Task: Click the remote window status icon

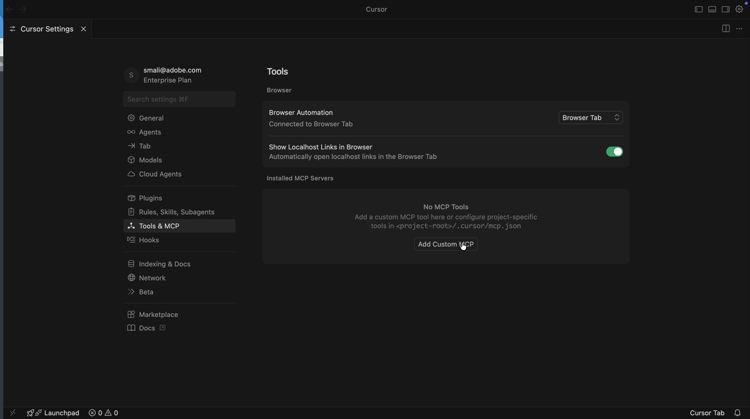Action: (12, 413)
